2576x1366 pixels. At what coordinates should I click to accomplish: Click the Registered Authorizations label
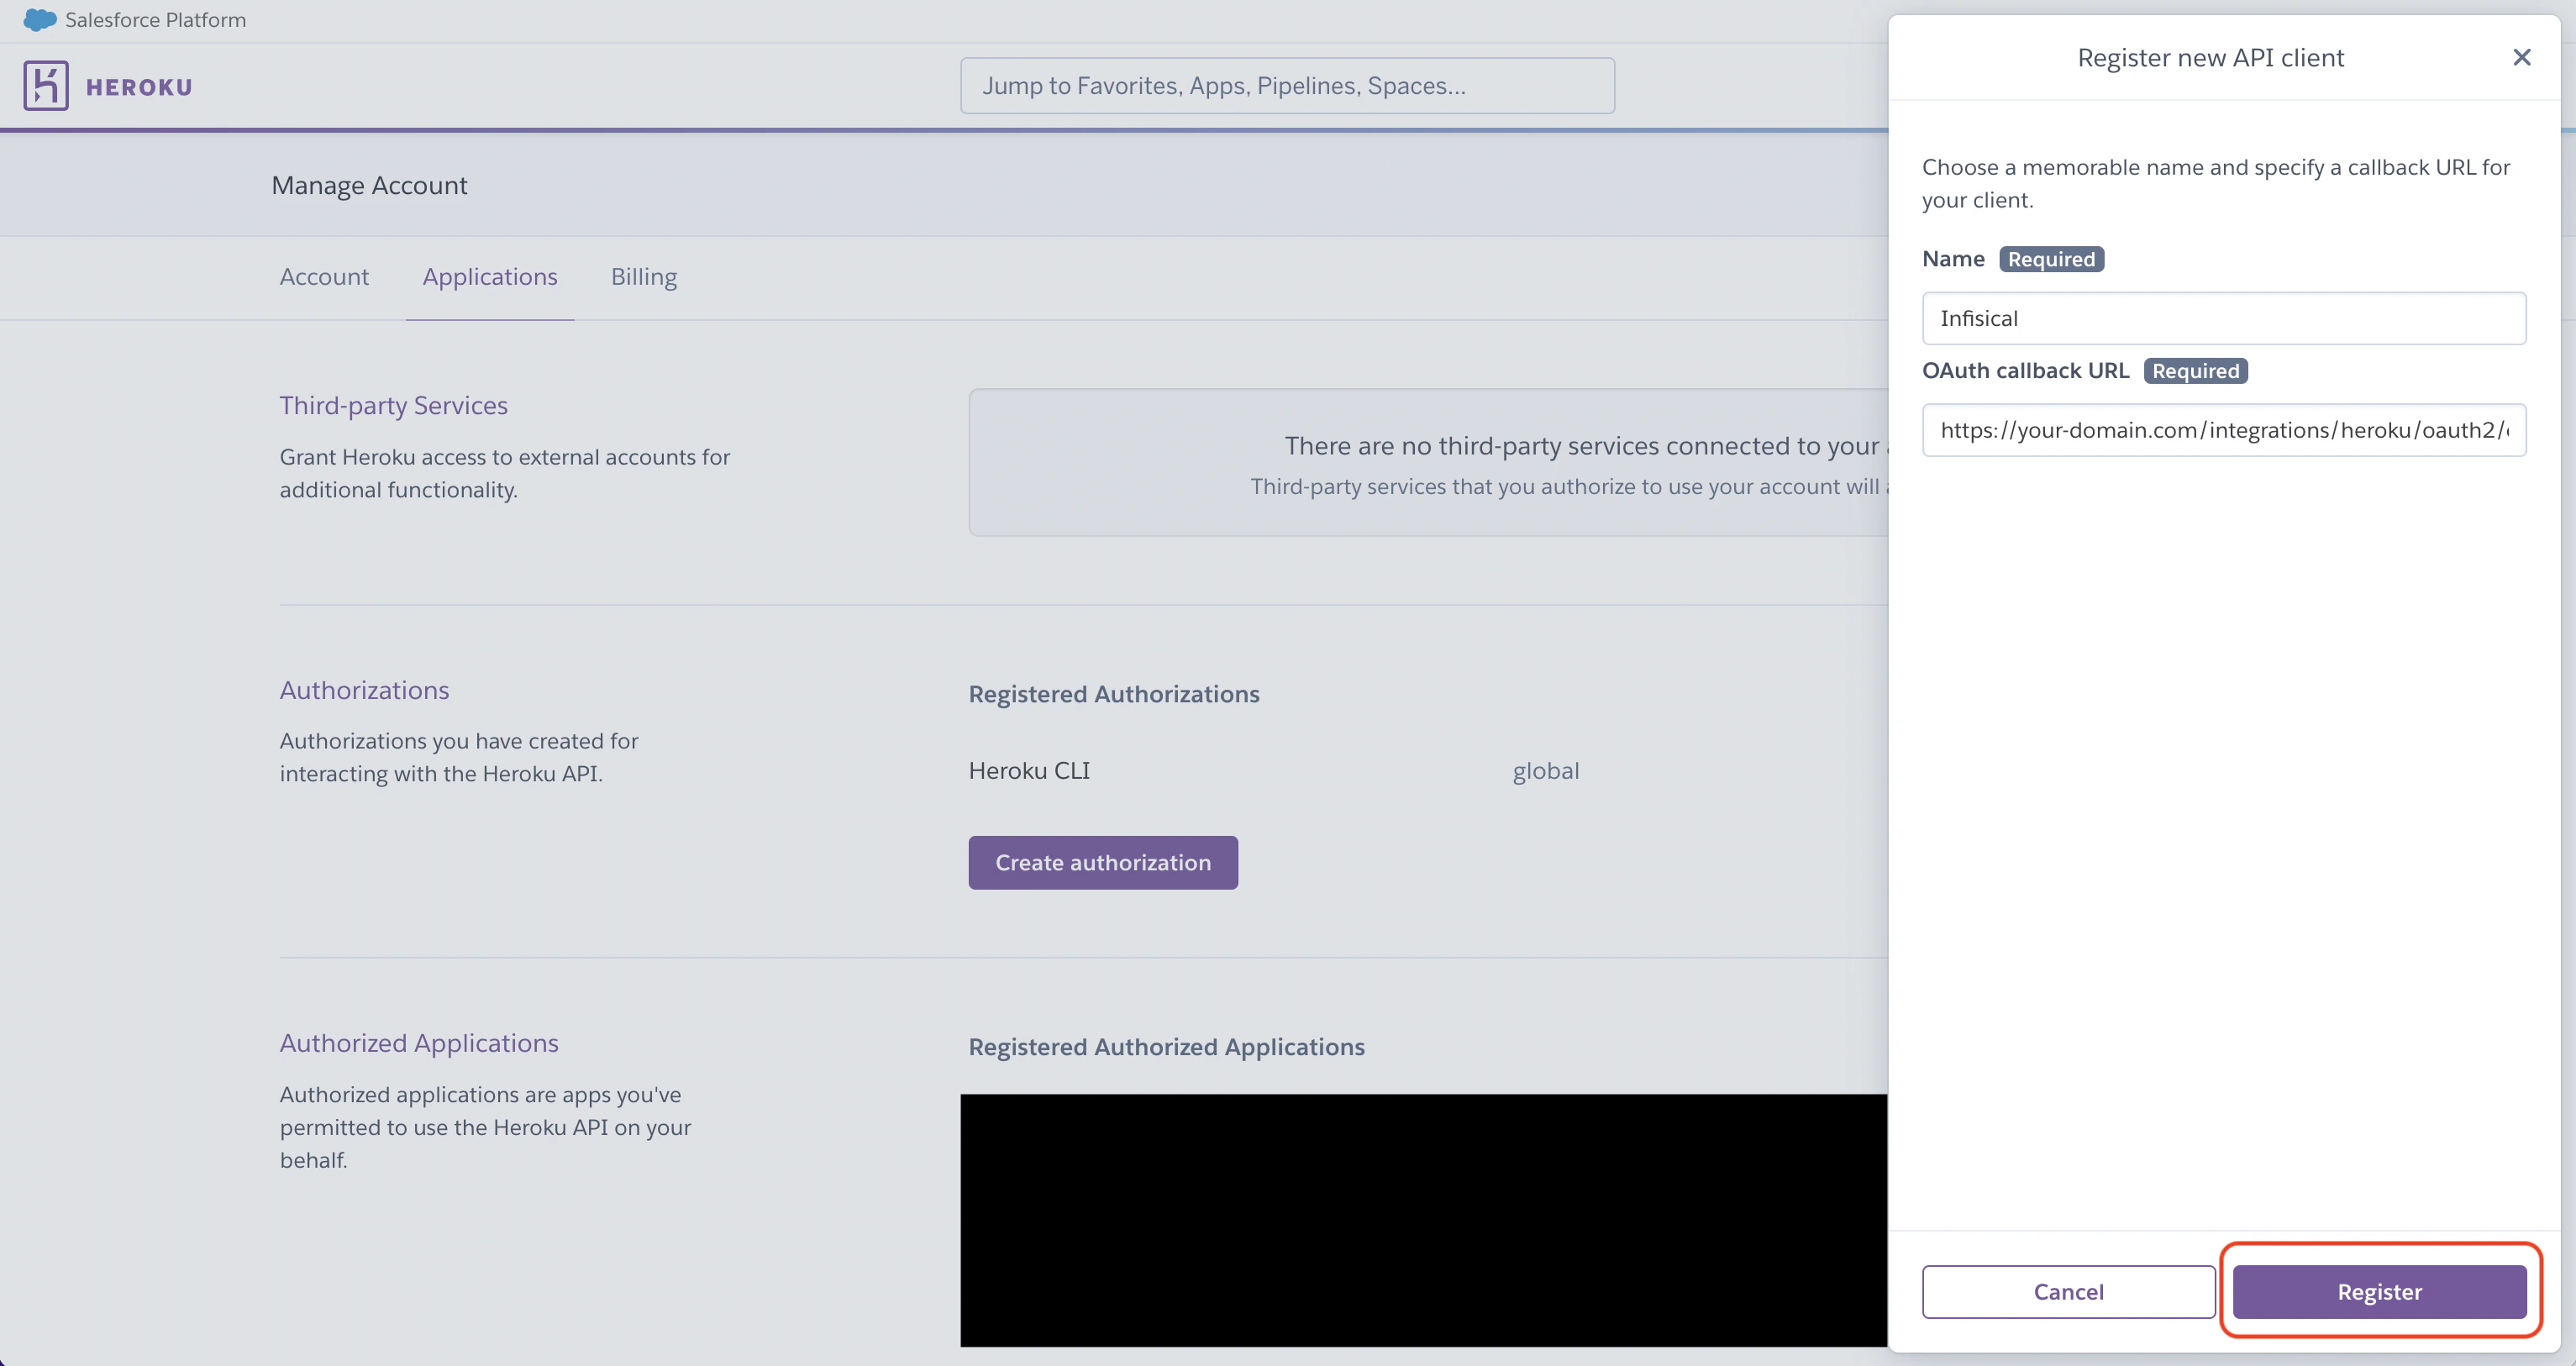pos(1114,693)
